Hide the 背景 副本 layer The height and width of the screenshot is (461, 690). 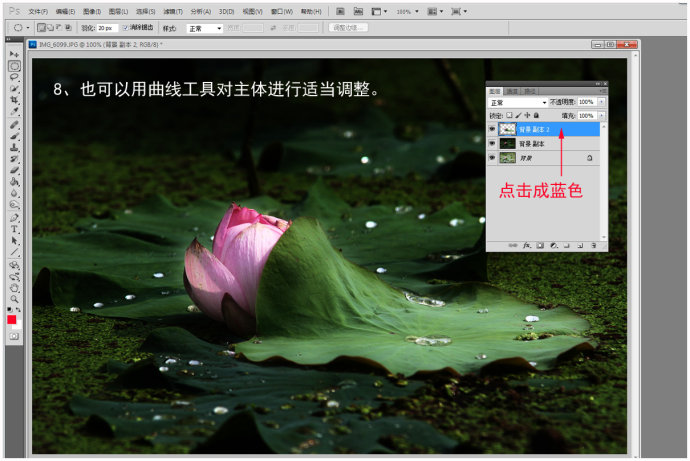pos(492,143)
